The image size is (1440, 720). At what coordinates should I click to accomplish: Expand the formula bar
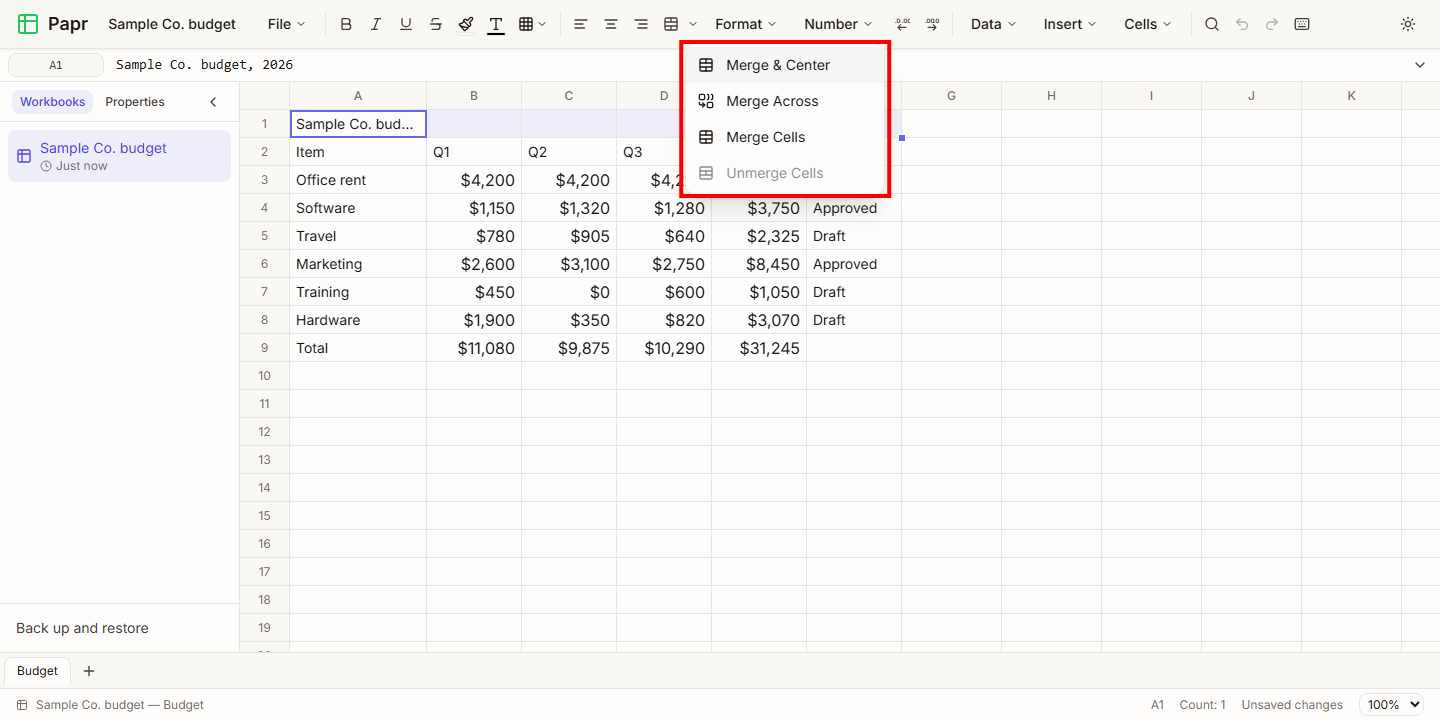pos(1420,65)
